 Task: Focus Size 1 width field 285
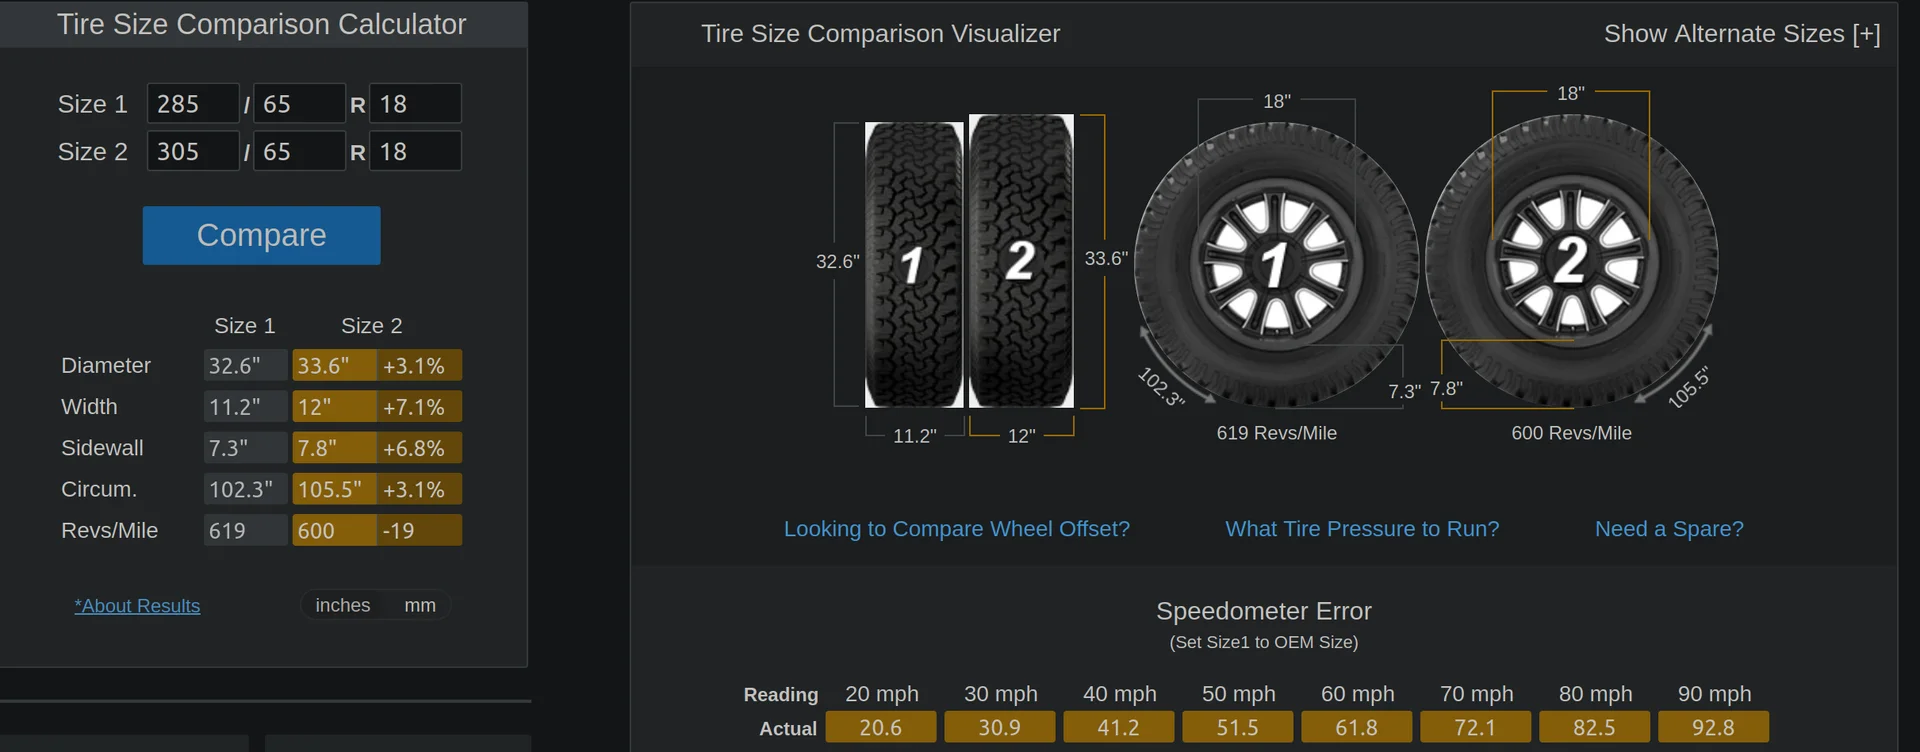(193, 104)
